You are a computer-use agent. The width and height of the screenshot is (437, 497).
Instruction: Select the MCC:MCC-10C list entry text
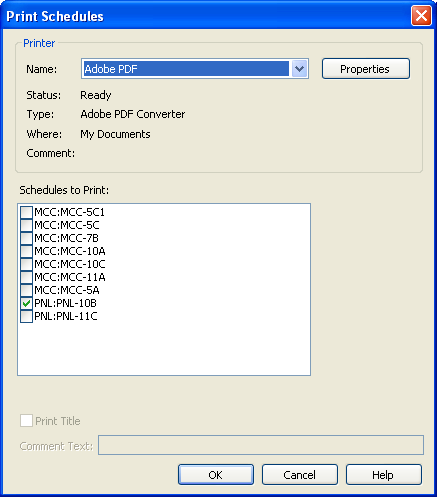click(x=70, y=264)
